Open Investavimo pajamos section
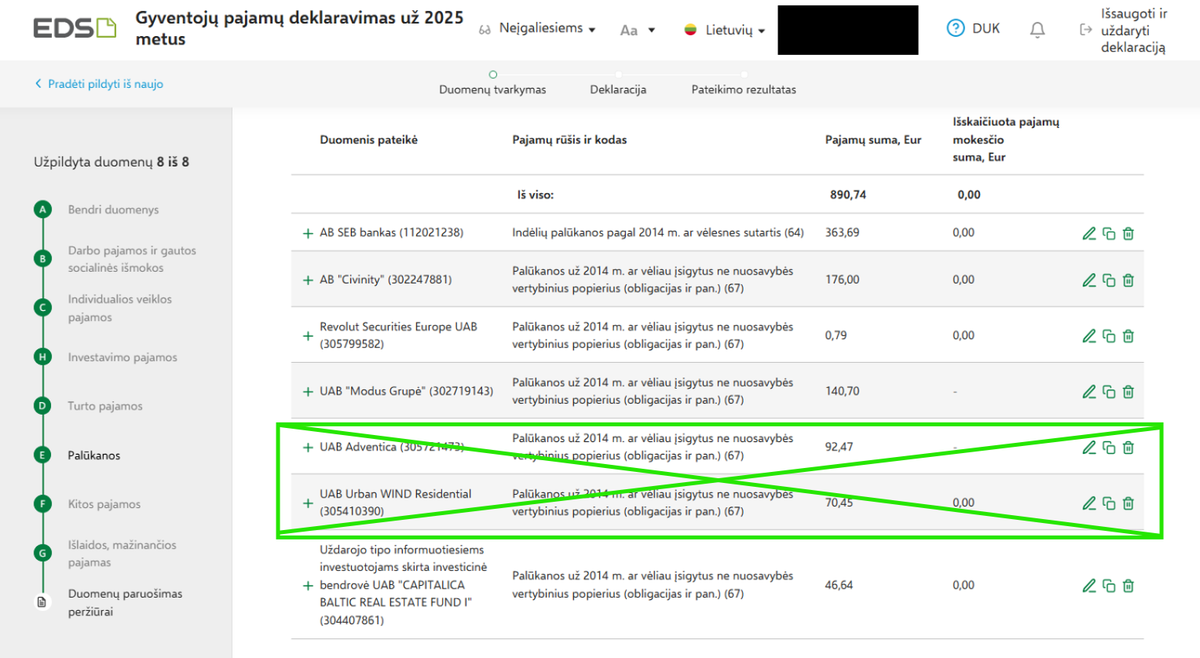Image resolution: width=1200 pixels, height=658 pixels. (x=122, y=357)
